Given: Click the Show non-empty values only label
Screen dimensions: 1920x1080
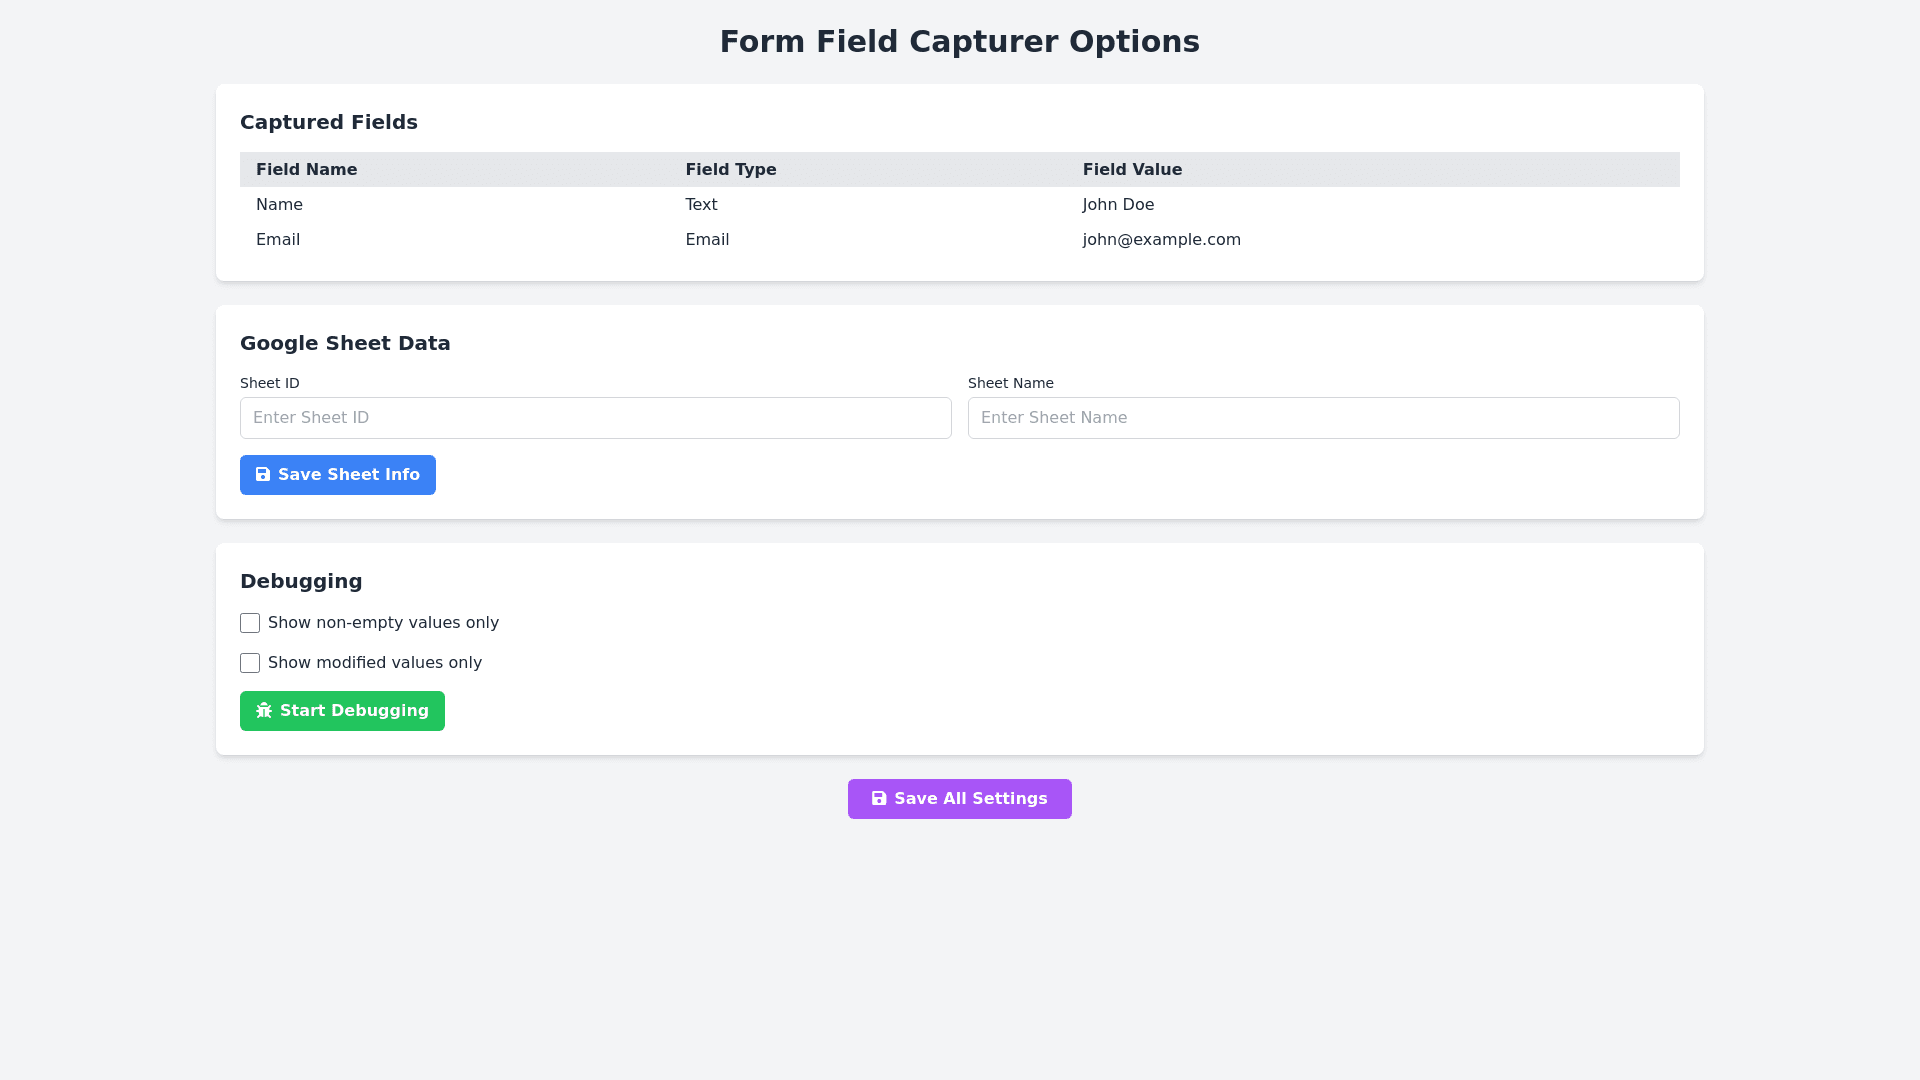Looking at the screenshot, I should point(383,623).
